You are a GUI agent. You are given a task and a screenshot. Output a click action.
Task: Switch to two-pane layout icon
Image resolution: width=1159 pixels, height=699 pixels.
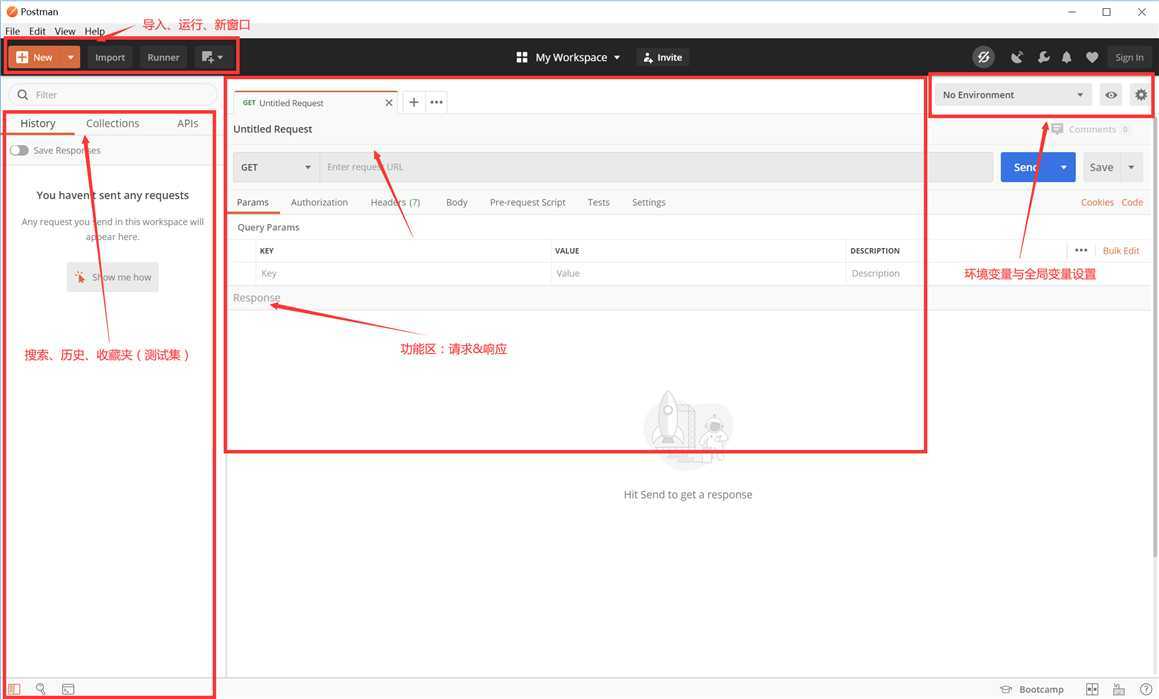[x=1092, y=689]
